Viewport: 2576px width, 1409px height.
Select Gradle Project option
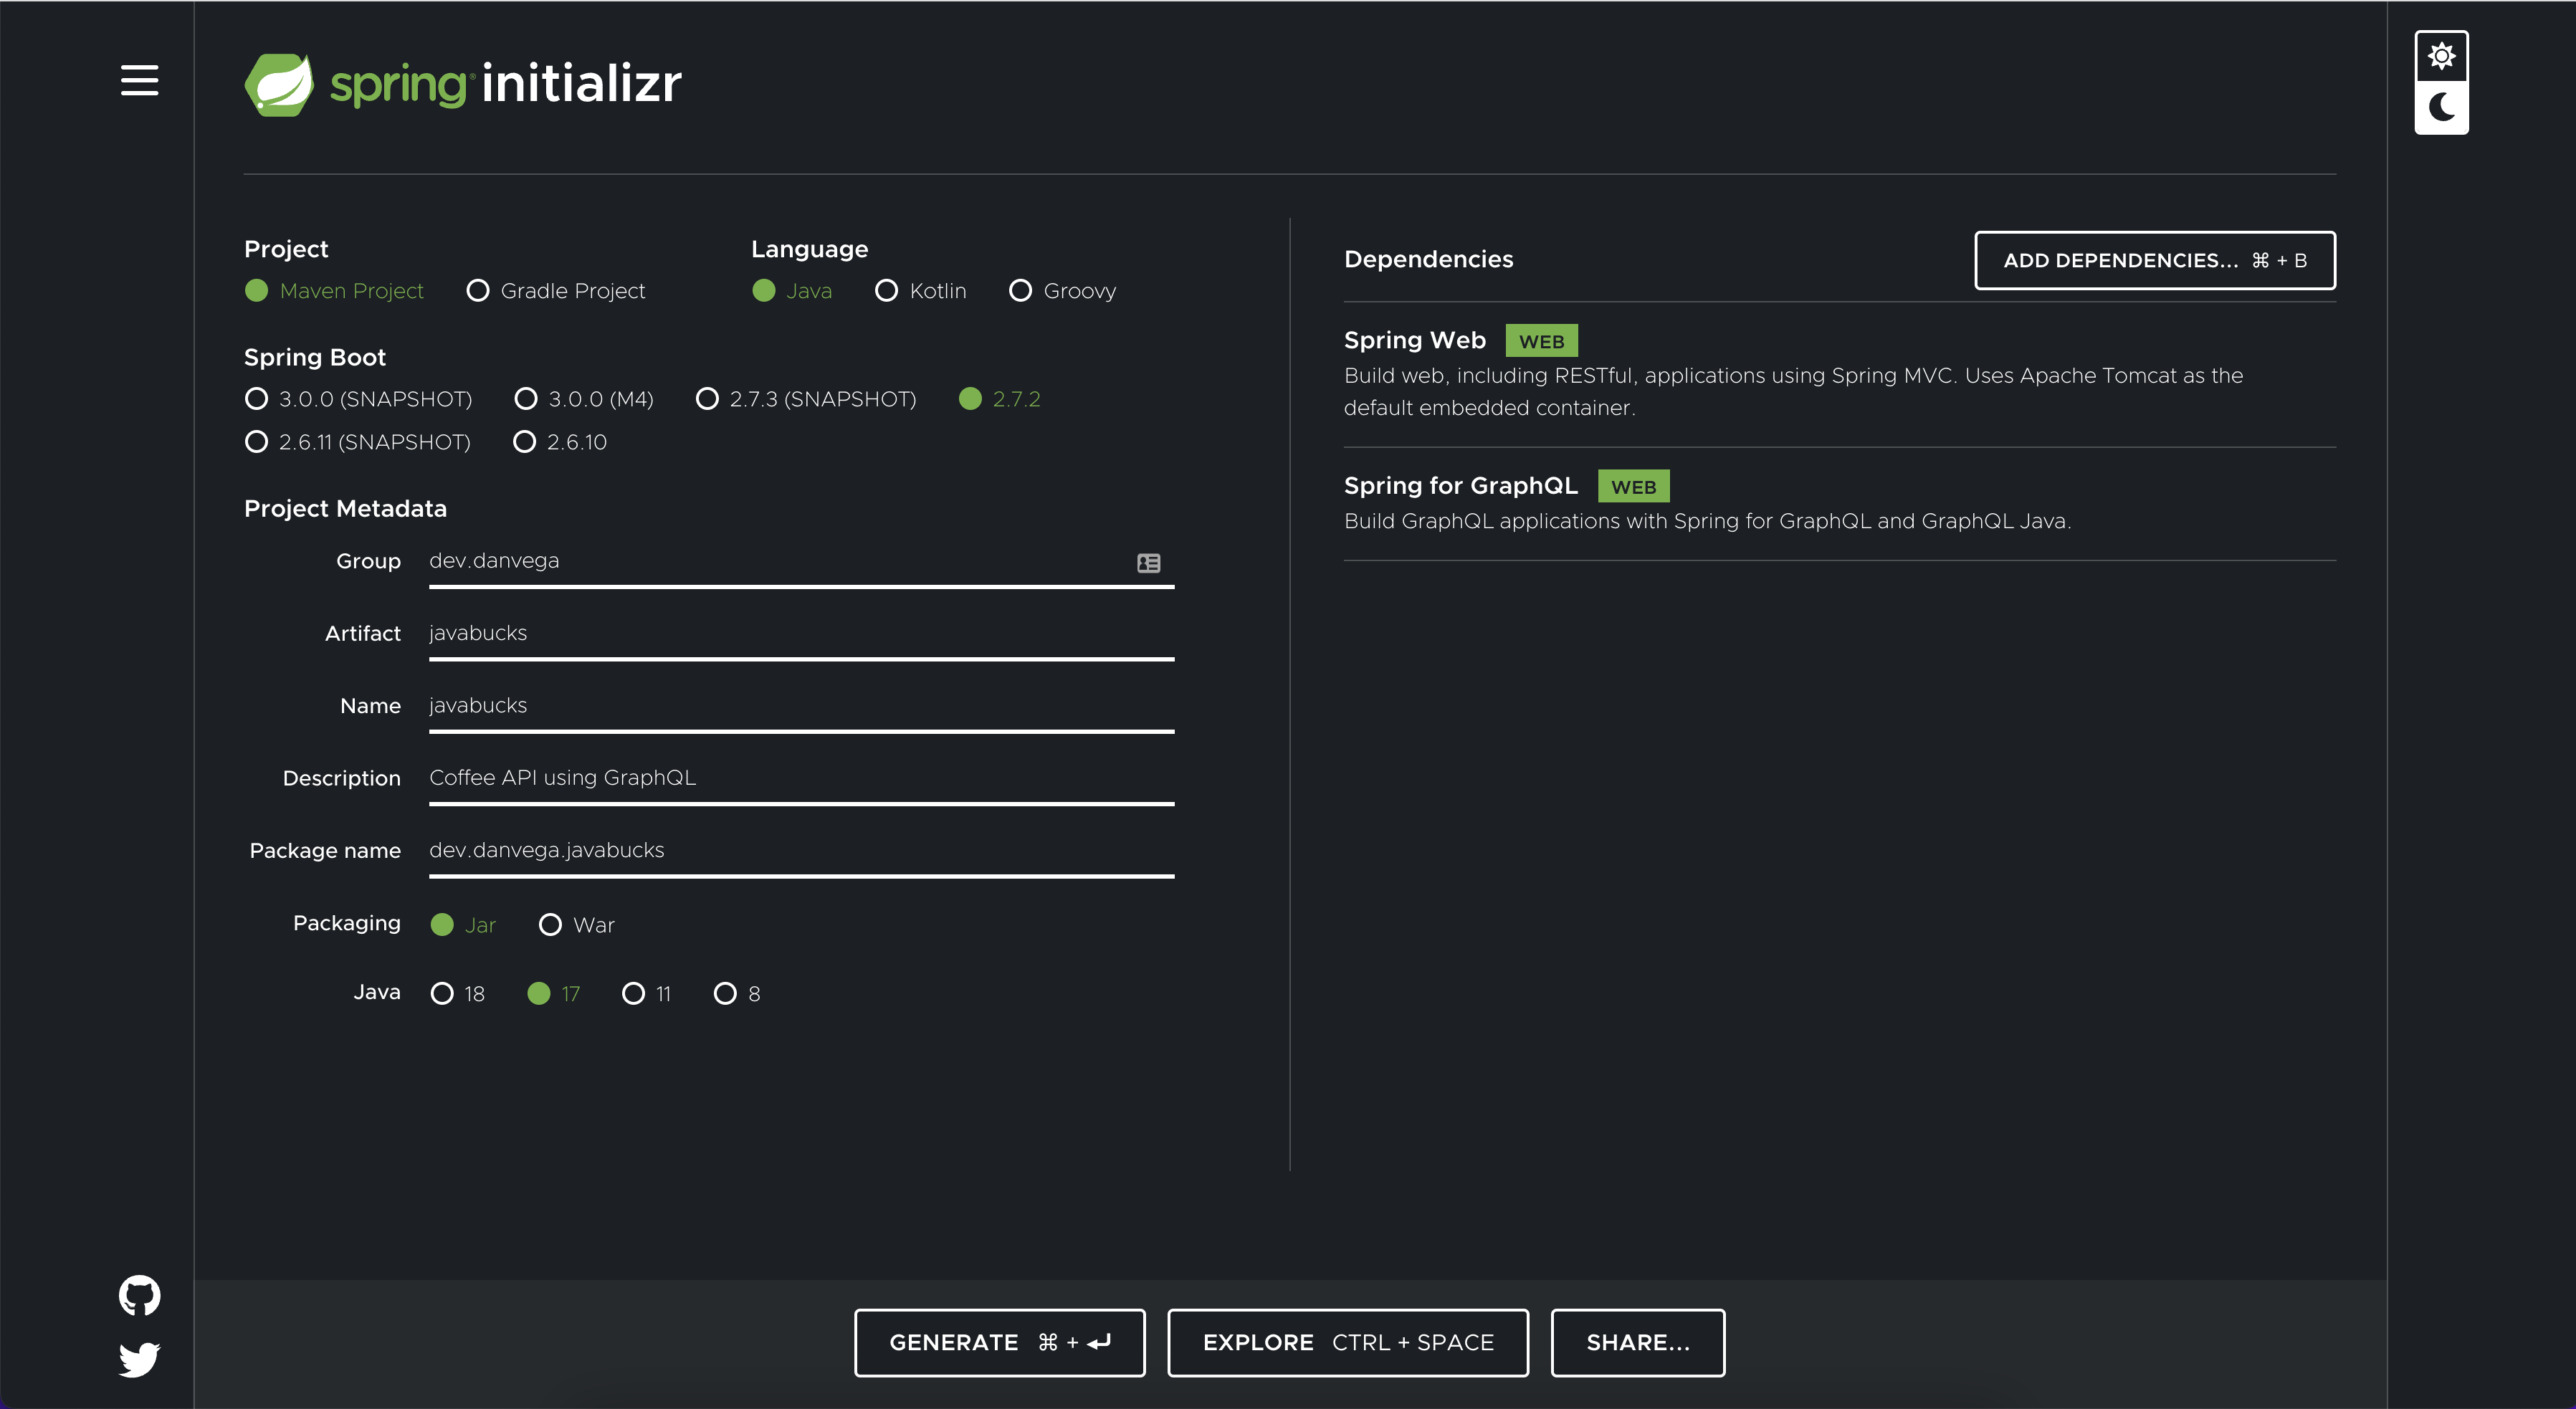[478, 291]
